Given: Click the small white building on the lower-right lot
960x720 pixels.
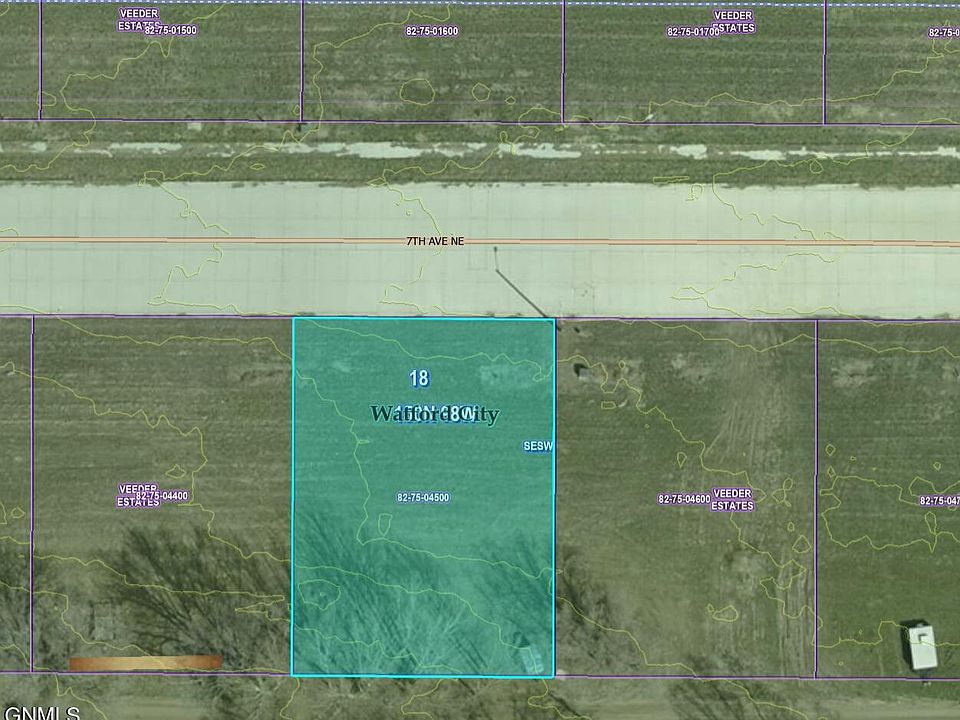Looking at the screenshot, I should point(921,647).
